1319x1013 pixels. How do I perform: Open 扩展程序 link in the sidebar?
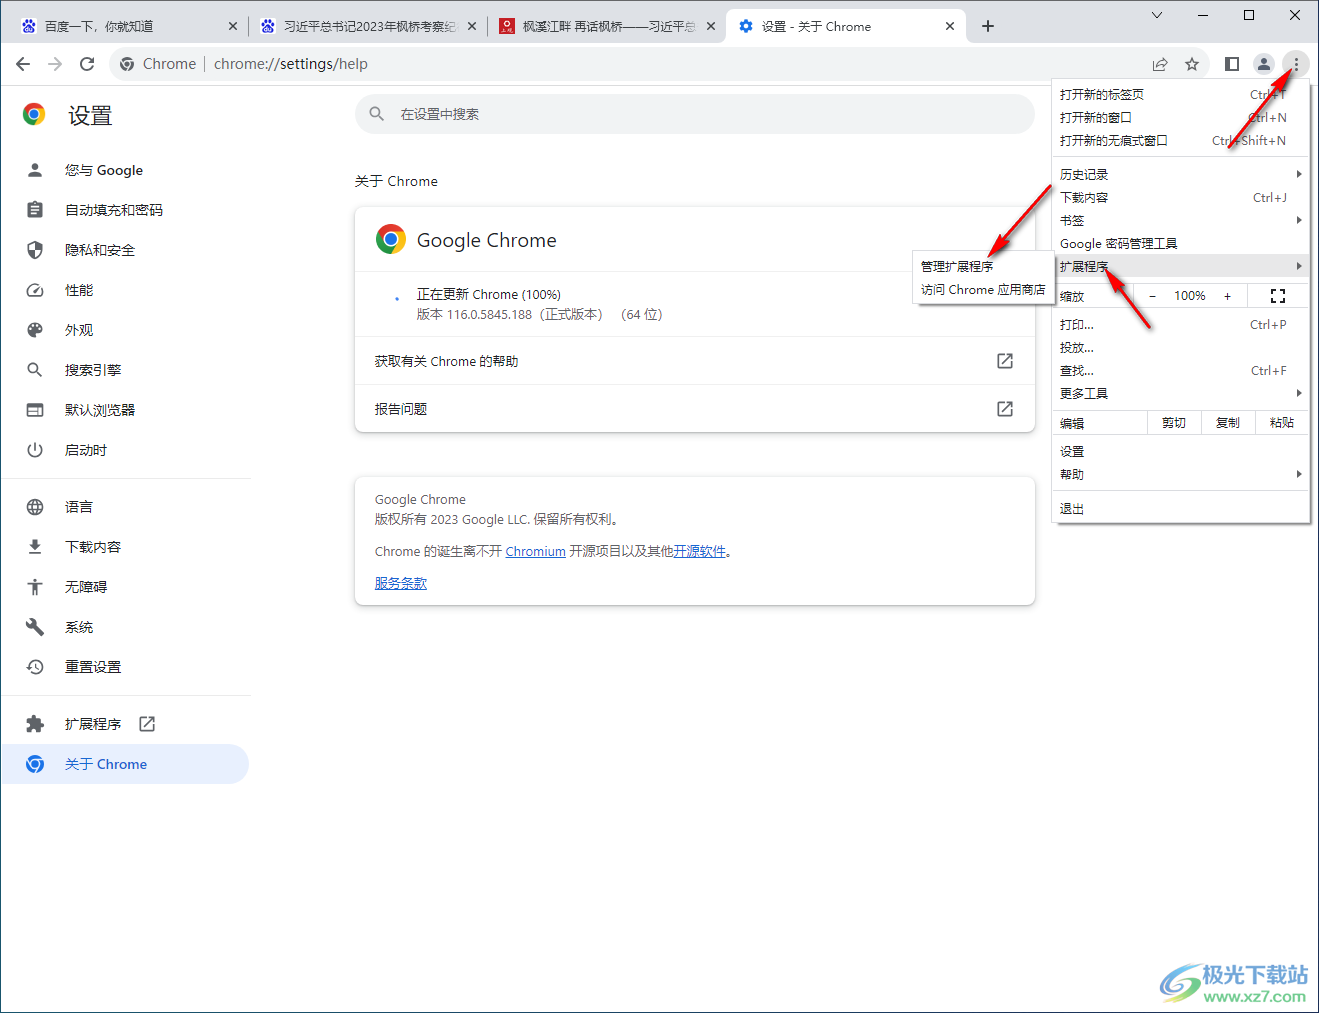(x=125, y=724)
